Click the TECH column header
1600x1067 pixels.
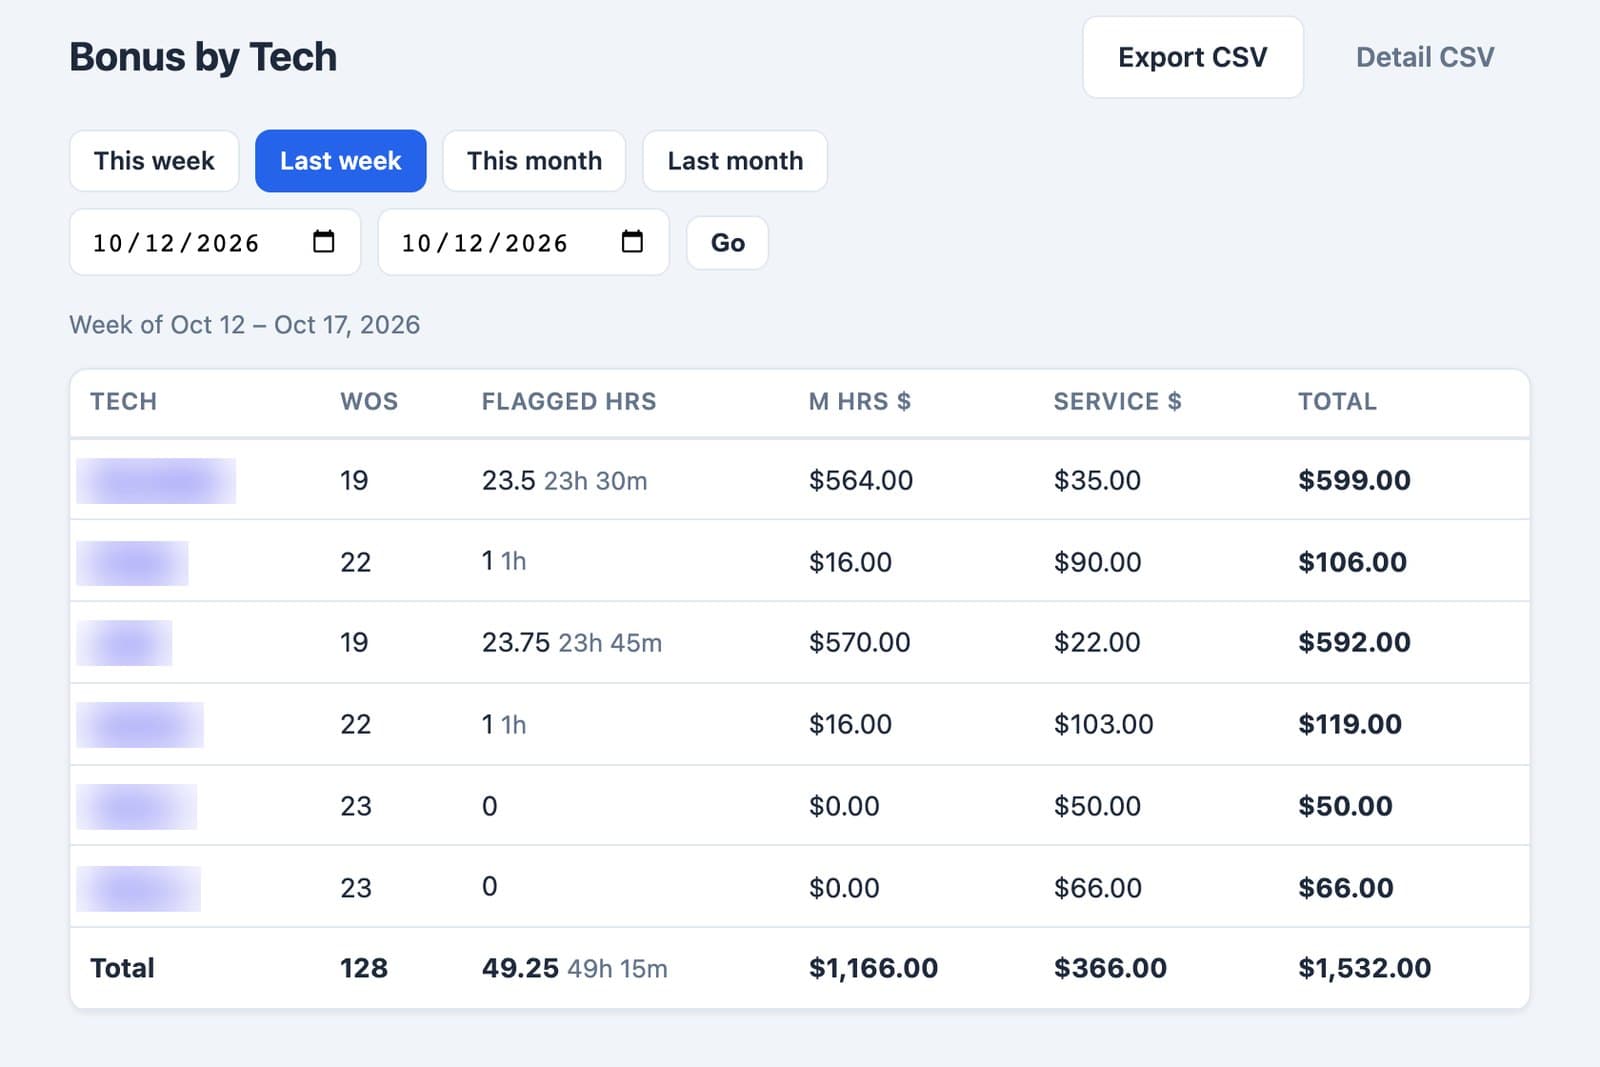point(124,402)
